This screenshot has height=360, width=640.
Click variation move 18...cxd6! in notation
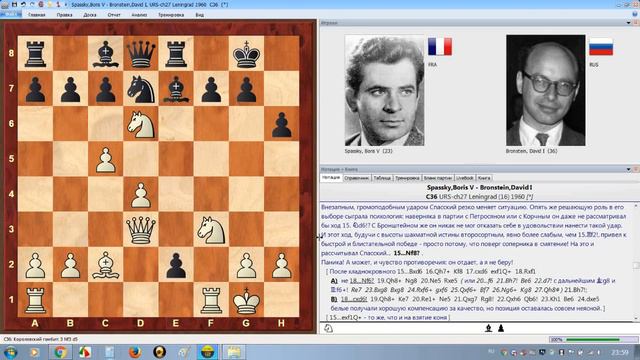tap(355, 299)
